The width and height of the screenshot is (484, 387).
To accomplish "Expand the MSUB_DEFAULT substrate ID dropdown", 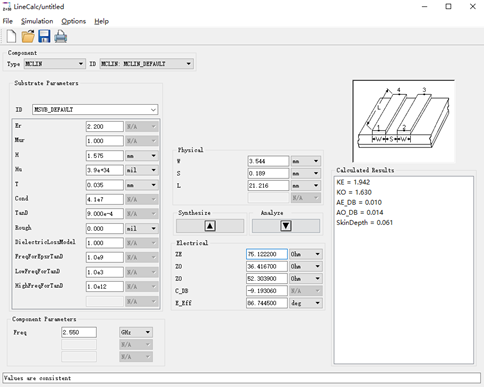I will [95, 109].
